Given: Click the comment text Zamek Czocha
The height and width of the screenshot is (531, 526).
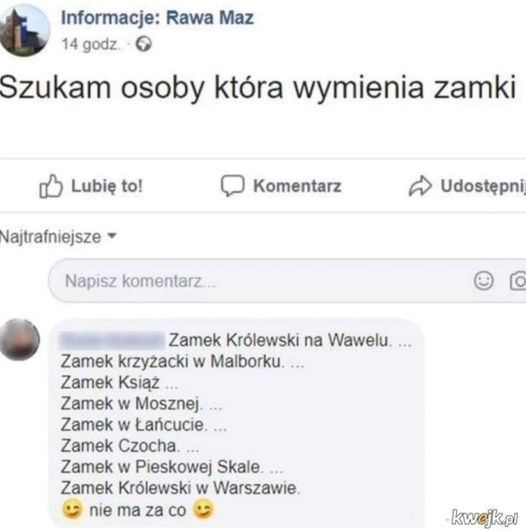Looking at the screenshot, I should (x=119, y=446).
